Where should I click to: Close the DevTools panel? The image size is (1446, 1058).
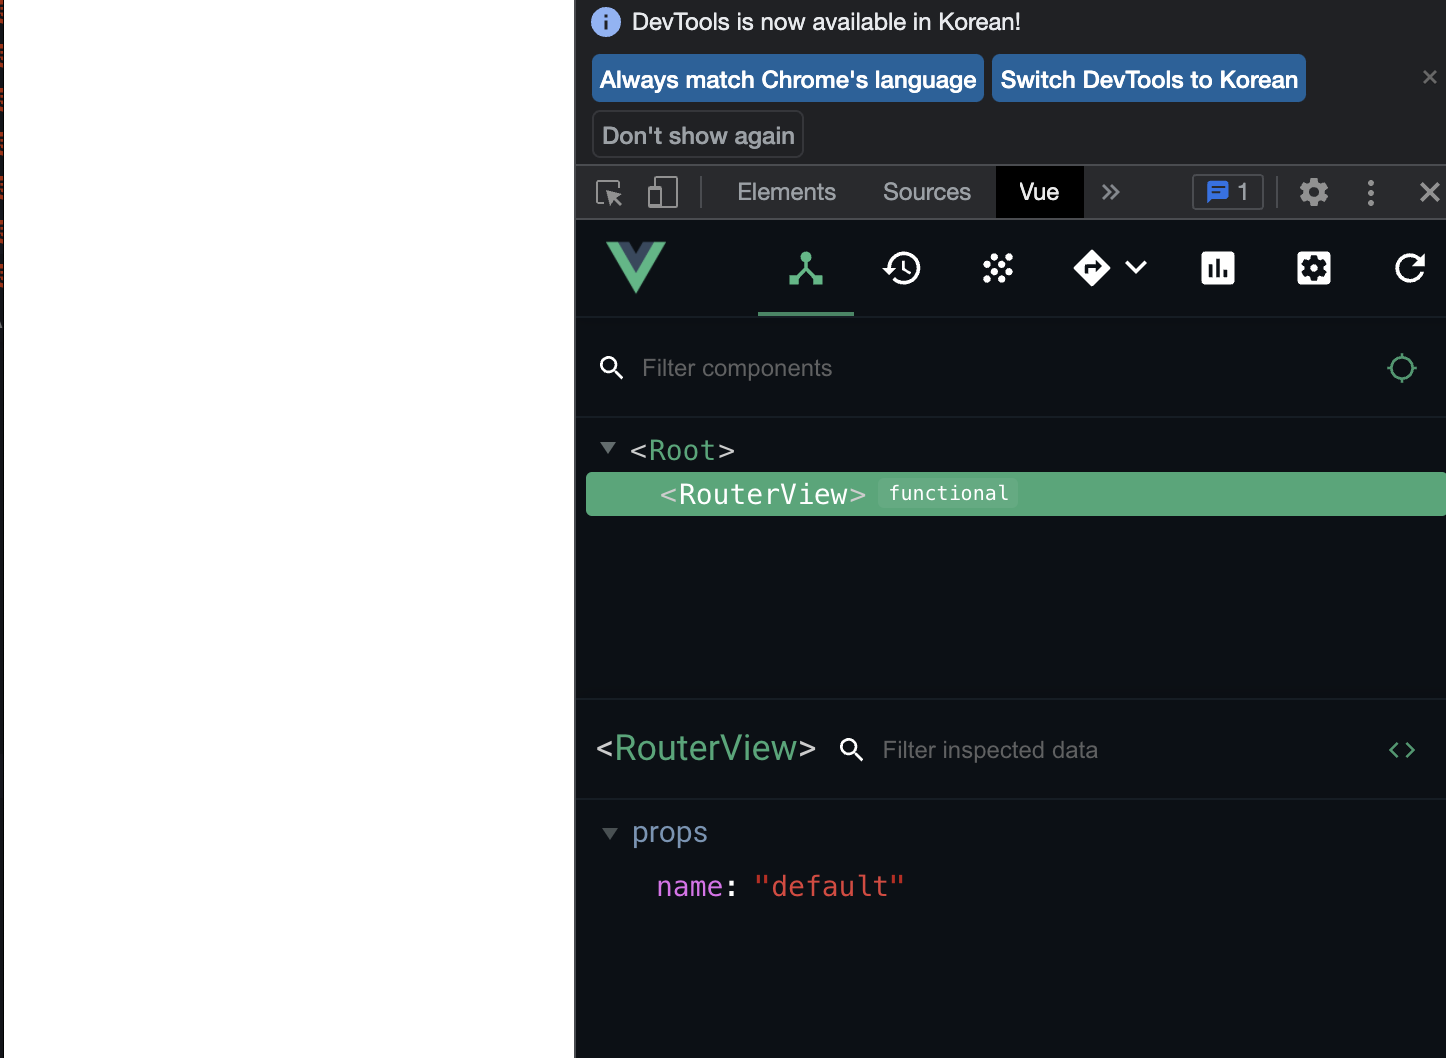[1430, 192]
